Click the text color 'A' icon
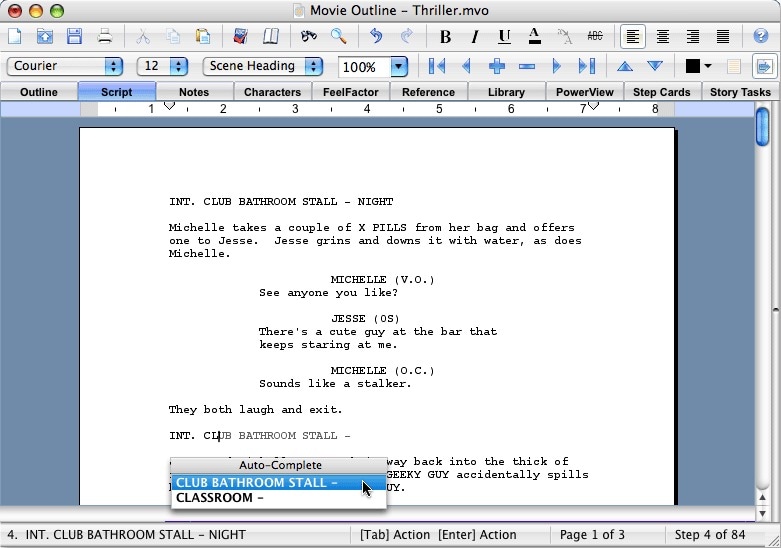The width and height of the screenshot is (781, 548). (x=534, y=36)
